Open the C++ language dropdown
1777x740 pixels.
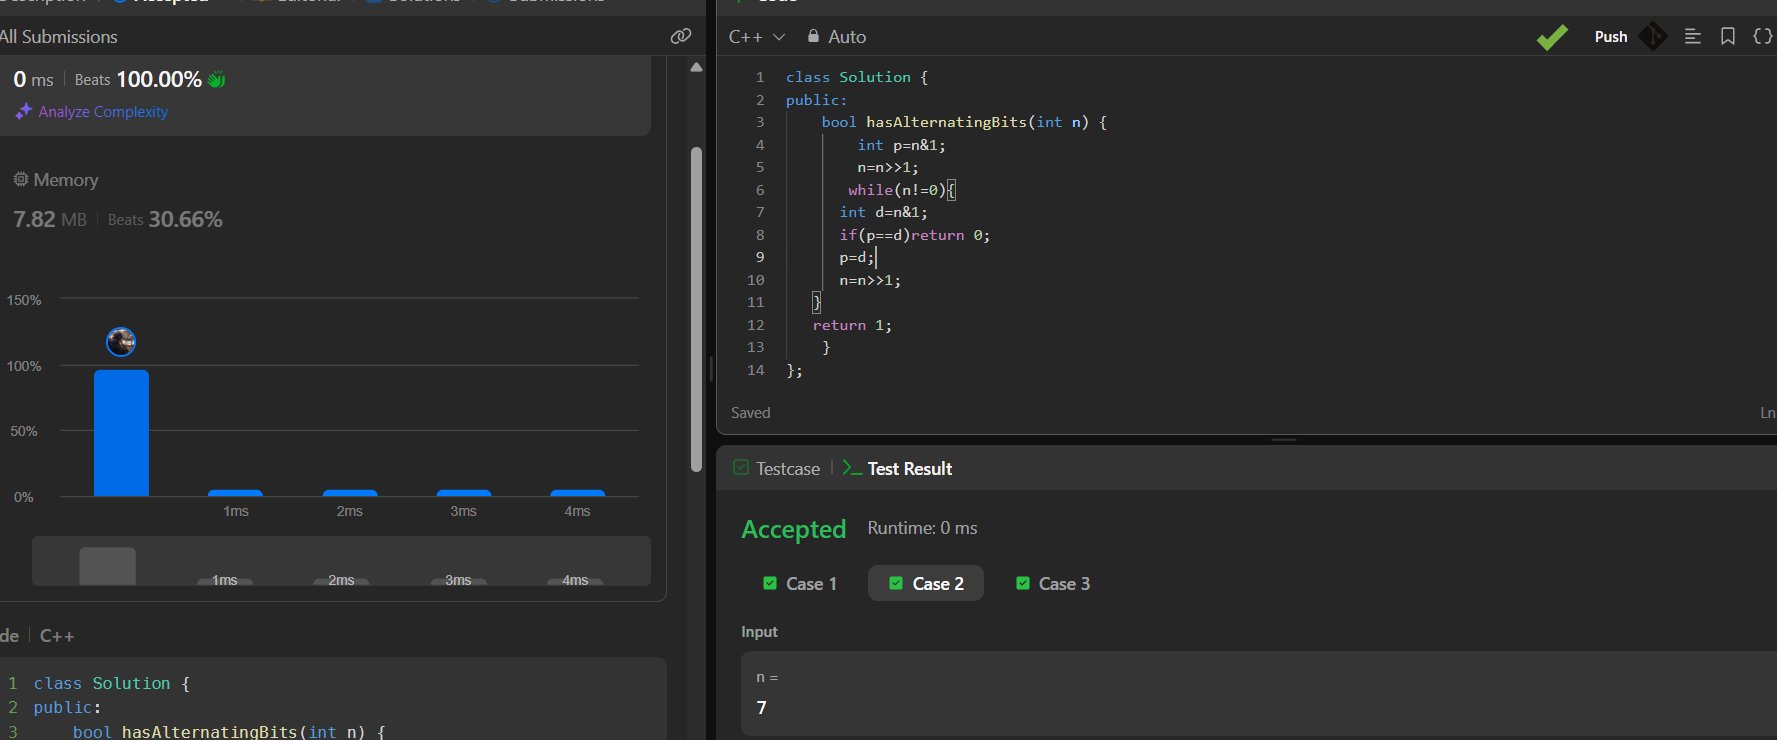pyautogui.click(x=756, y=37)
